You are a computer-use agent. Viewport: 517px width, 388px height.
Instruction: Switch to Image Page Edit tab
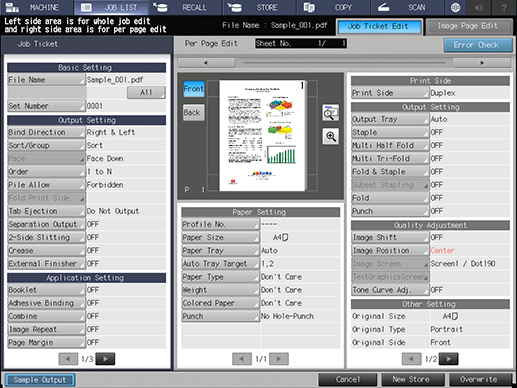[469, 26]
